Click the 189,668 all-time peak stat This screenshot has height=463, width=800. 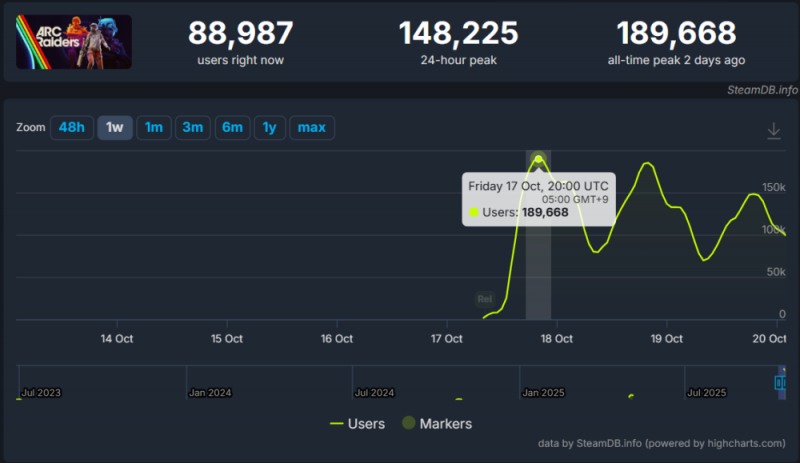pyautogui.click(x=676, y=41)
